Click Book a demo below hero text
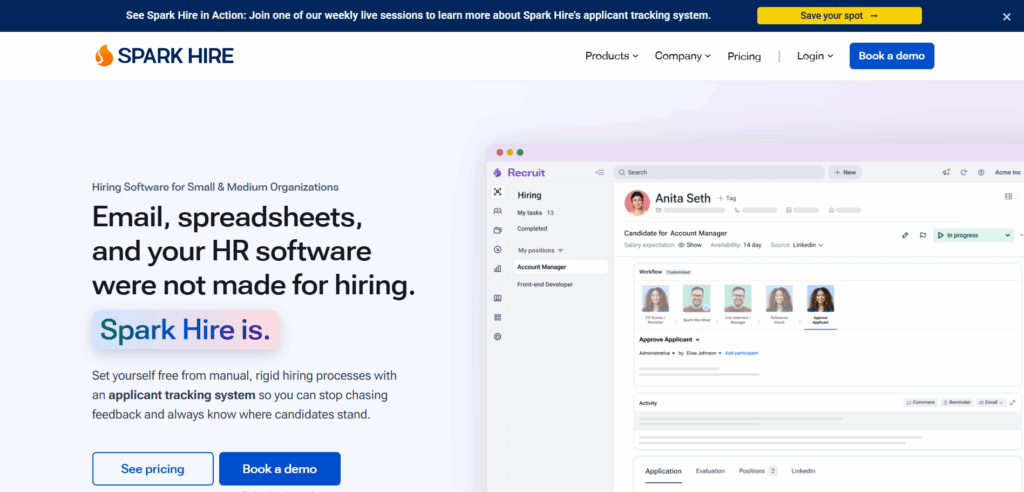Screen dimensions: 1024x492 pyautogui.click(x=280, y=469)
